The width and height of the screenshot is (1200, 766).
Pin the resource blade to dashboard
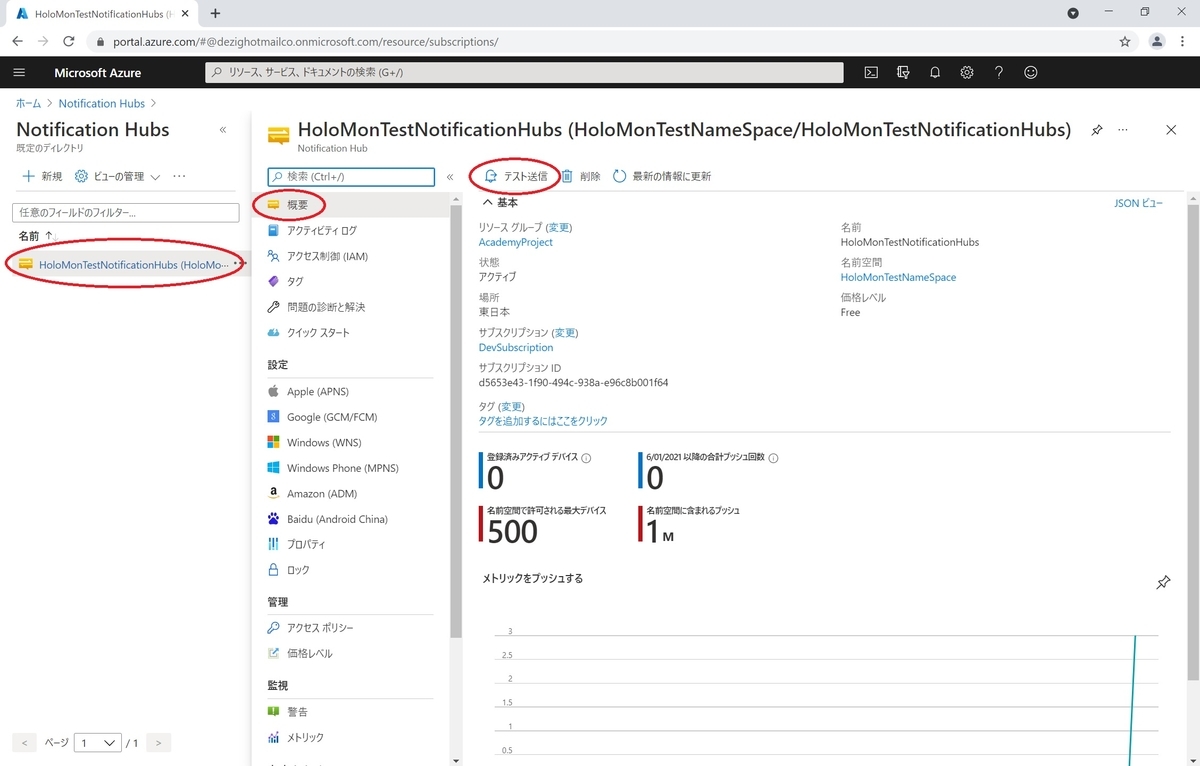pyautogui.click(x=1097, y=130)
